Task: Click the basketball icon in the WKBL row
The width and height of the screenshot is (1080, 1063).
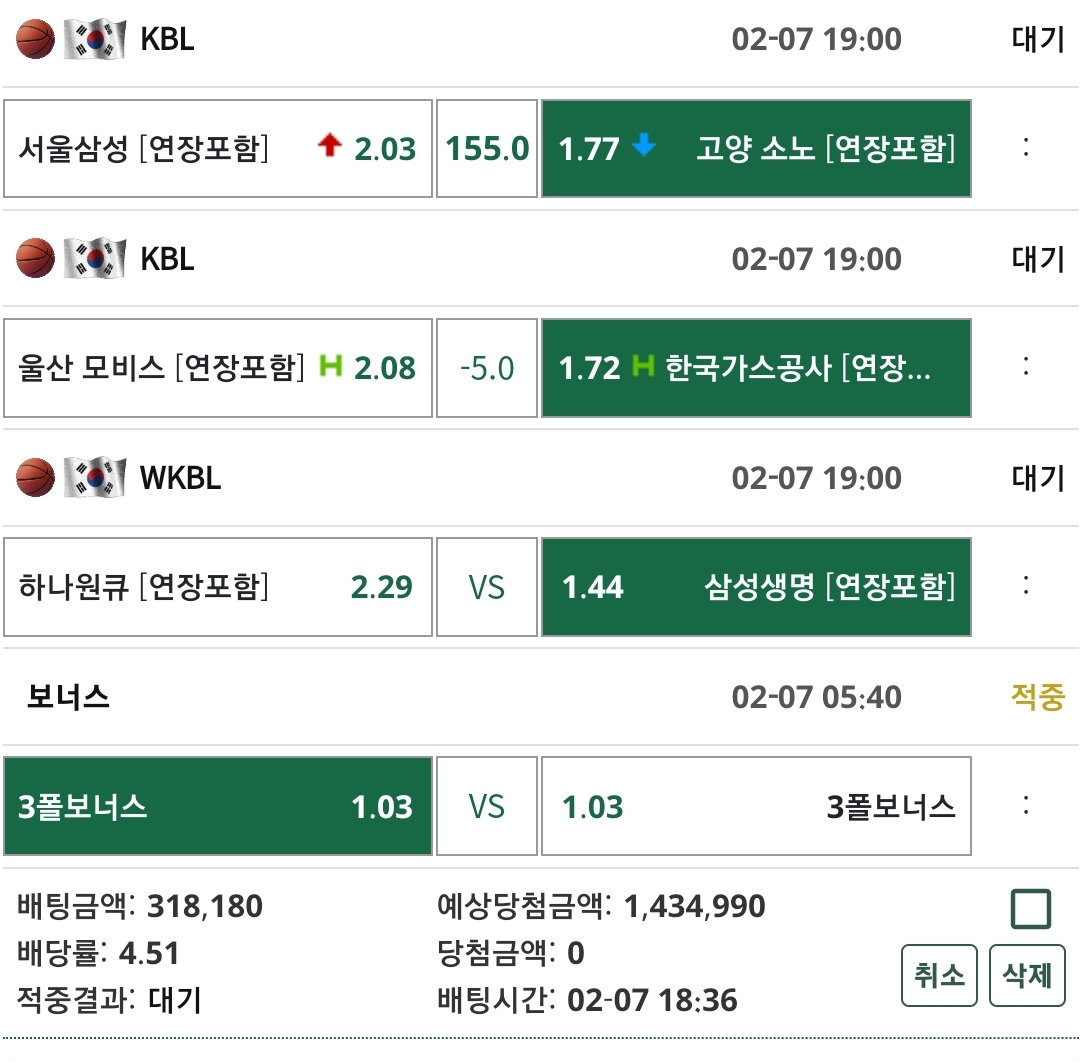Action: (x=36, y=478)
